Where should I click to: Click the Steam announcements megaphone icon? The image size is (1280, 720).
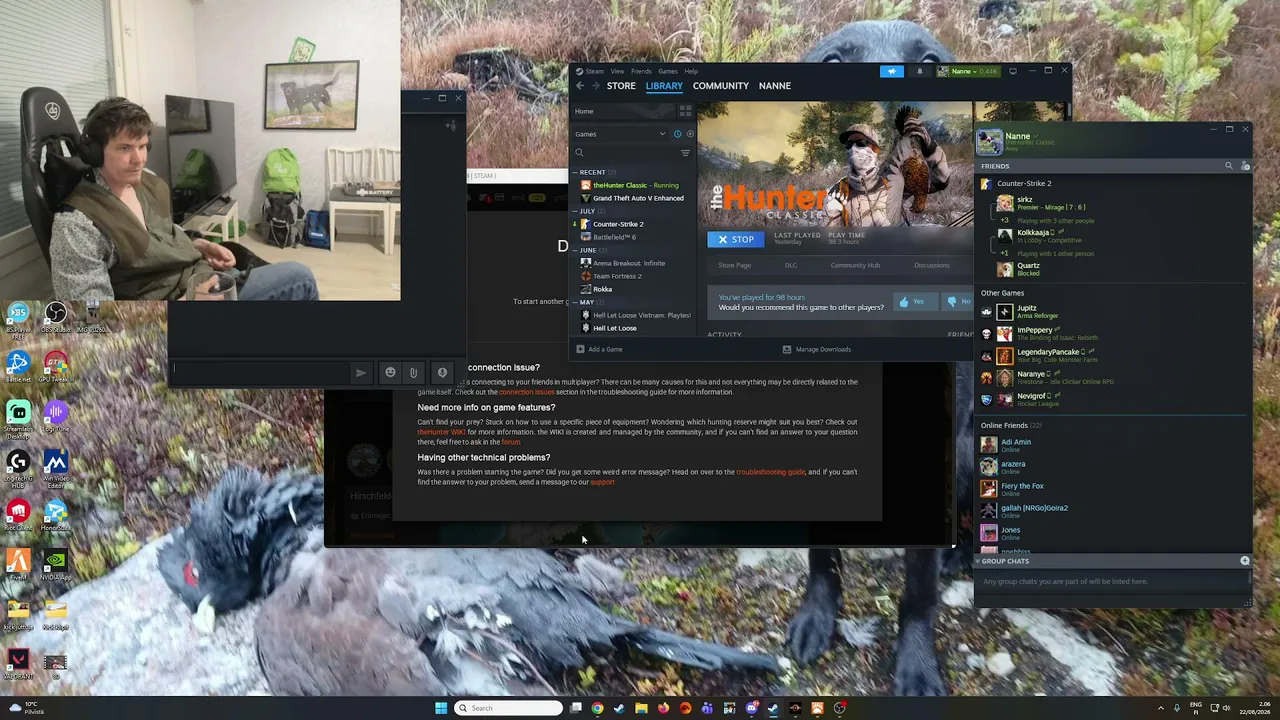pyautogui.click(x=891, y=71)
